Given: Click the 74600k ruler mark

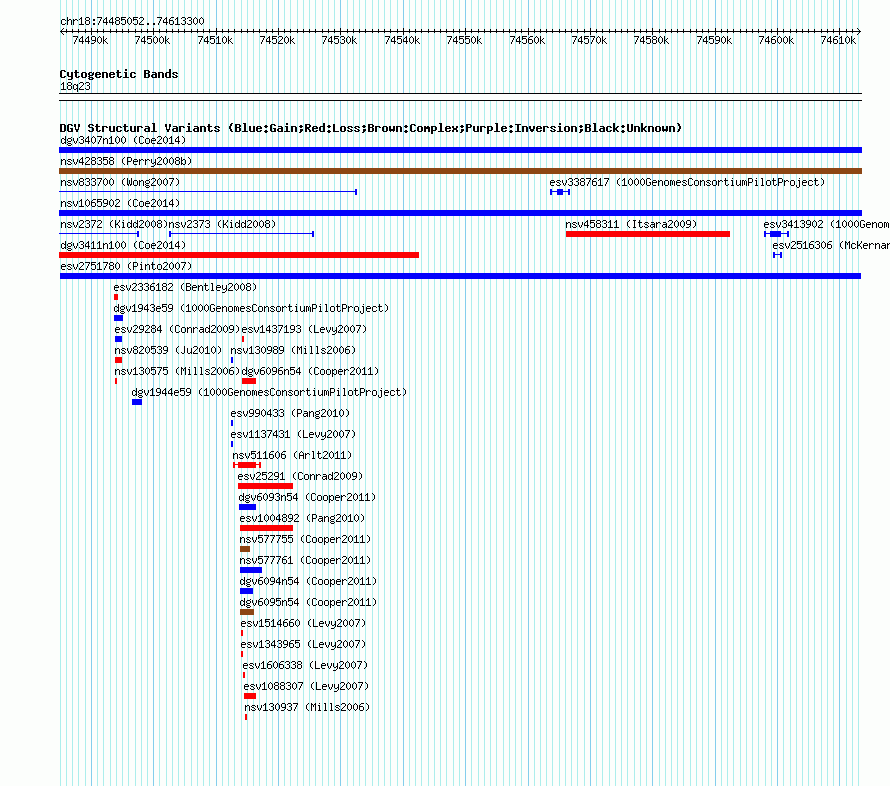Looking at the screenshot, I should (776, 40).
